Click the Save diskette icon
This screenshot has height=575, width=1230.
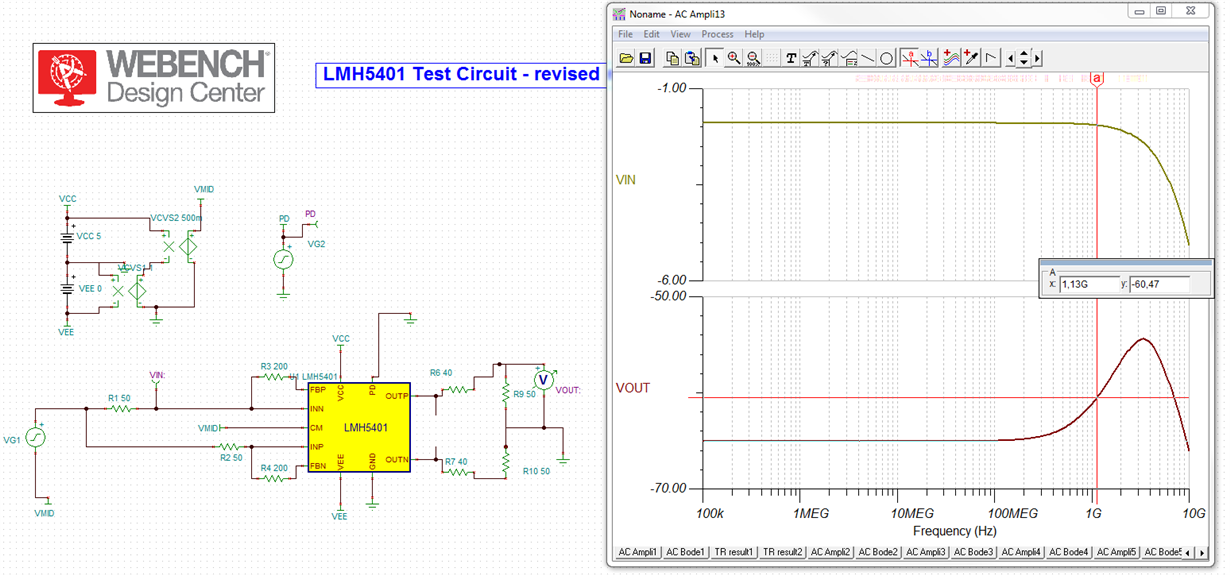click(646, 58)
